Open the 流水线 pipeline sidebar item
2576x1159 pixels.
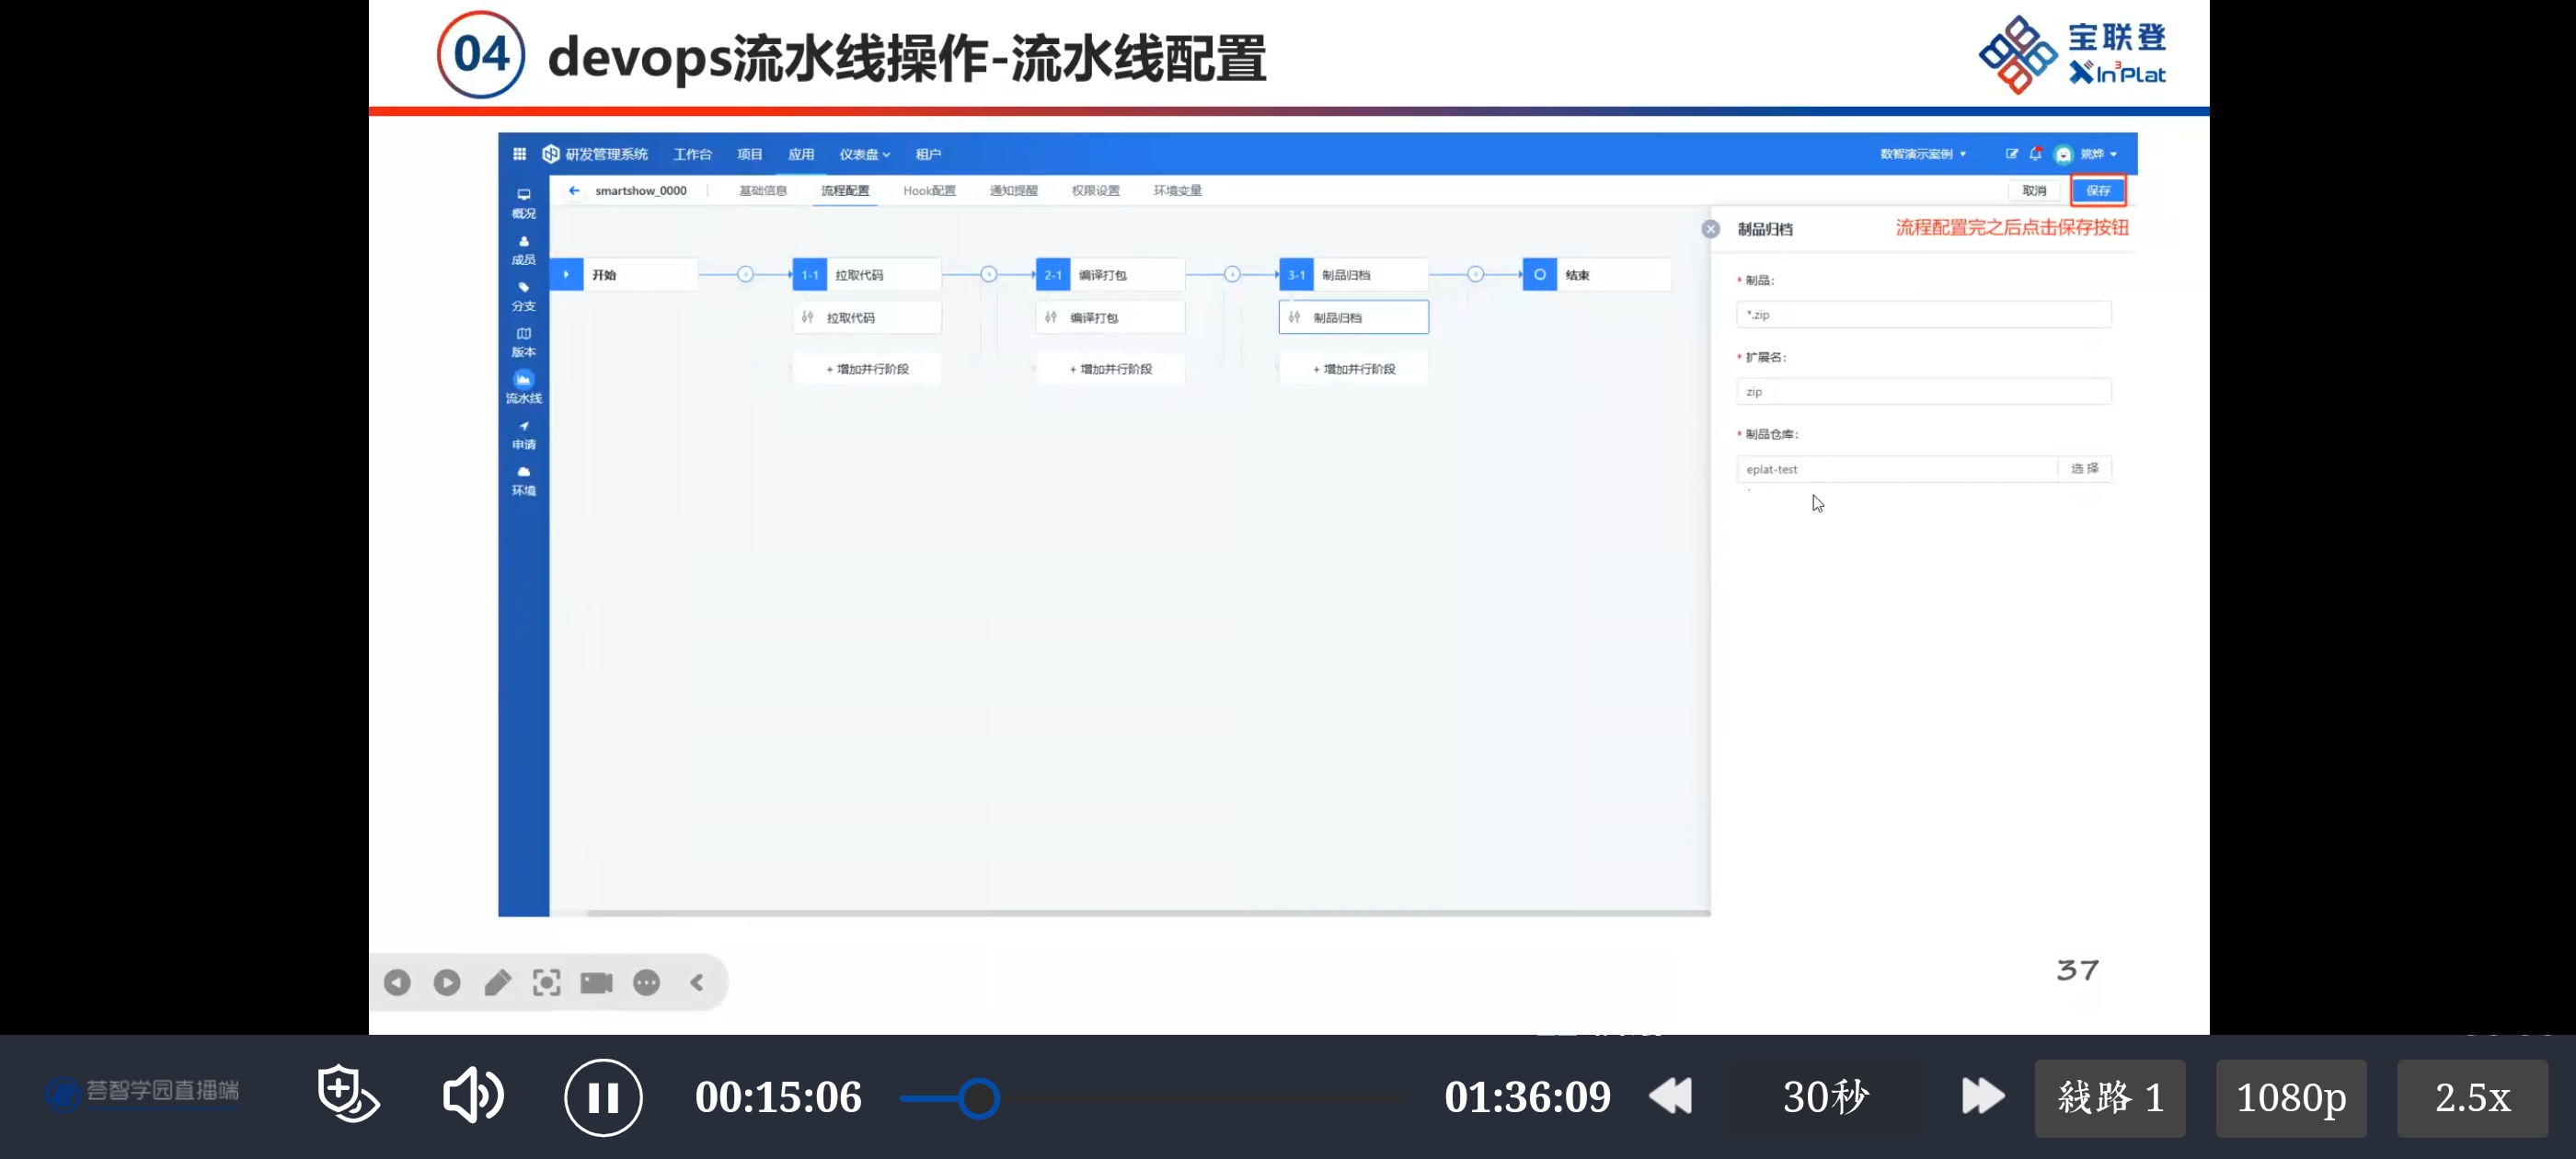click(523, 387)
